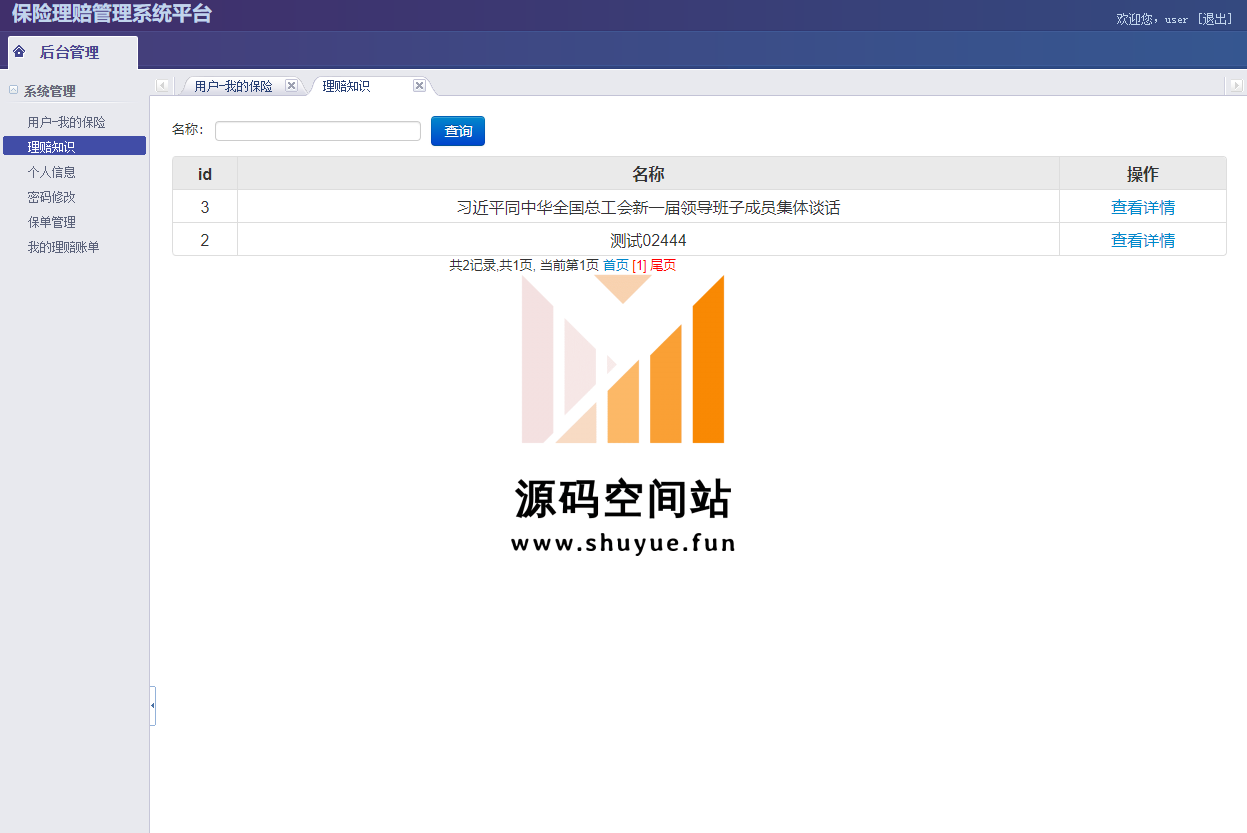
Task: Collapse the 系统管理 tree section
Action: [x=13, y=90]
